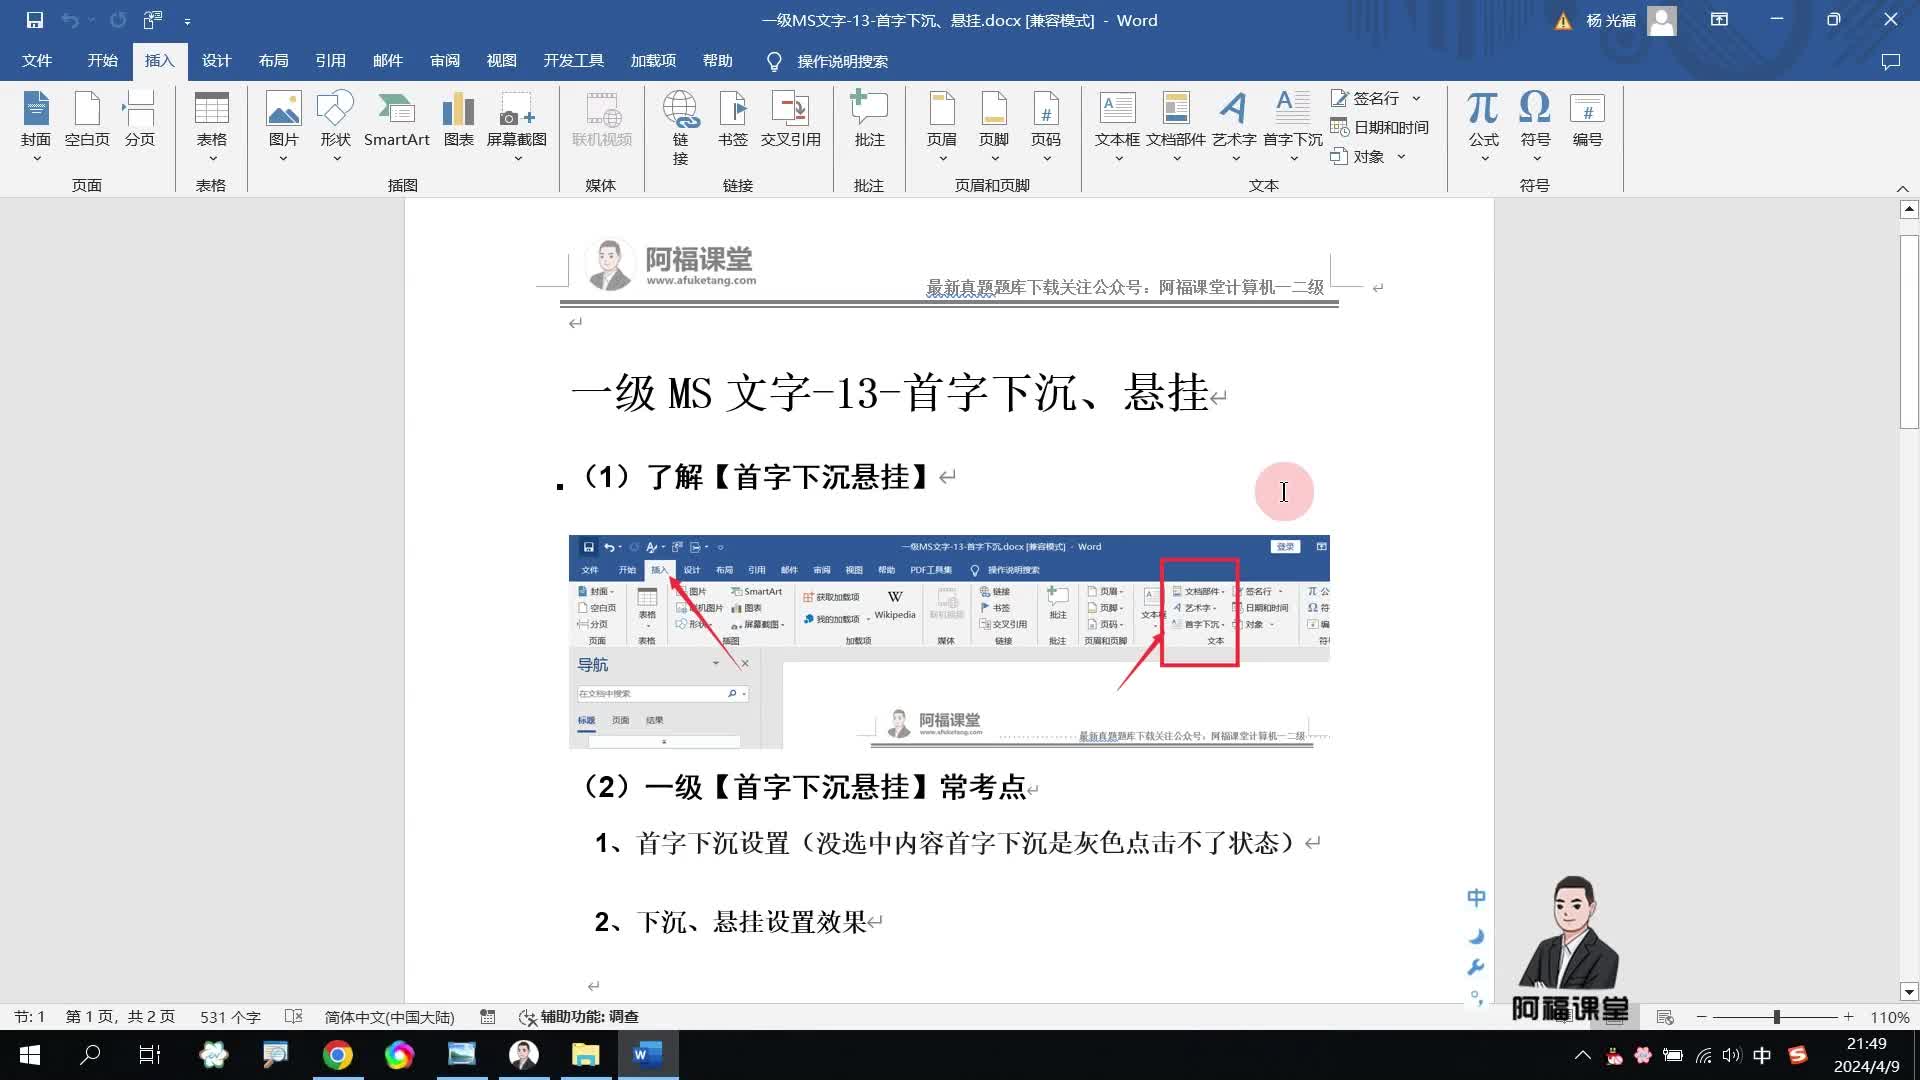Open the shapes (形状) gallery
This screenshot has width=1920, height=1080.
[335, 127]
